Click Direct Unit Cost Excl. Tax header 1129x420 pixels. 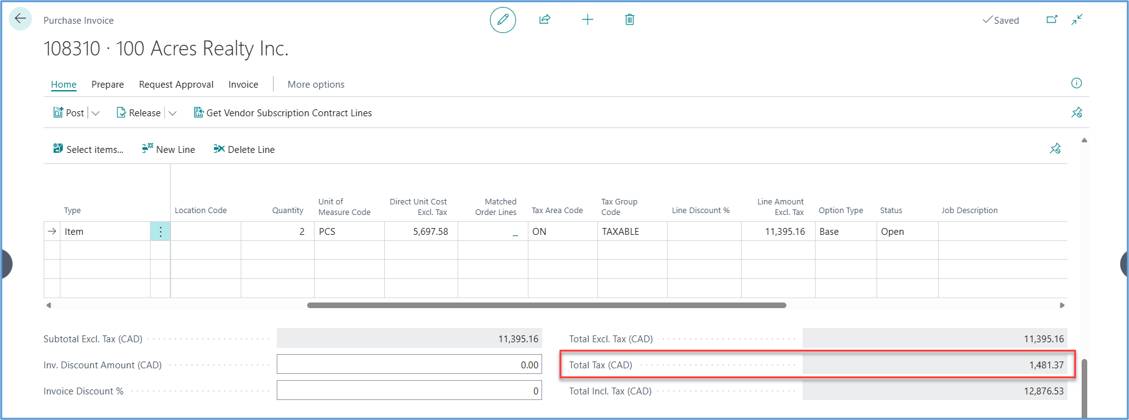419,206
